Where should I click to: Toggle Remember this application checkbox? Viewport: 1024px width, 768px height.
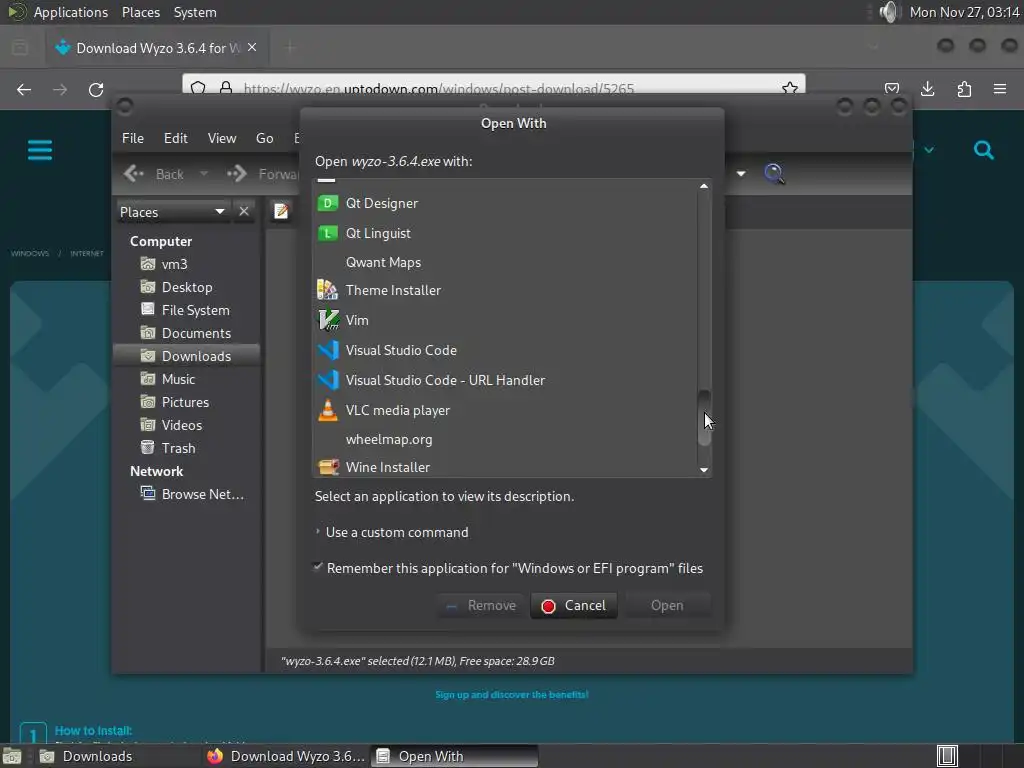(x=318, y=567)
